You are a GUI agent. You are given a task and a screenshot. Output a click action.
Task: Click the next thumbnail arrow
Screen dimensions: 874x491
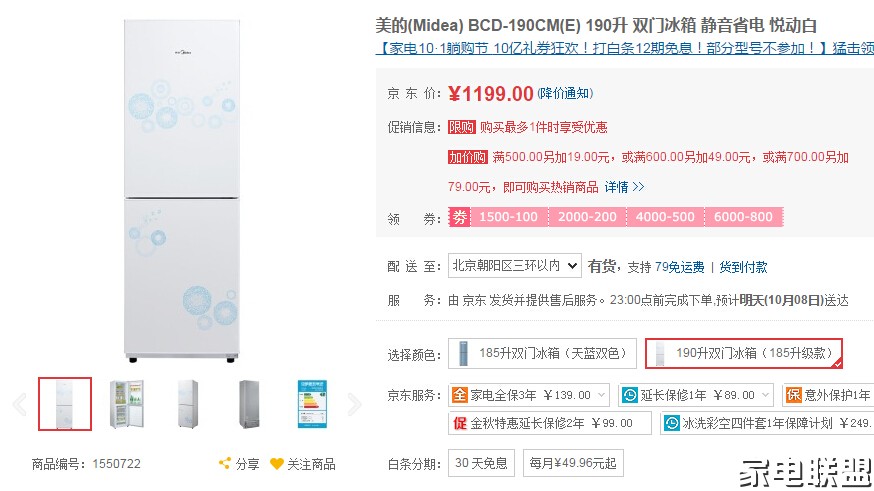pyautogui.click(x=354, y=404)
